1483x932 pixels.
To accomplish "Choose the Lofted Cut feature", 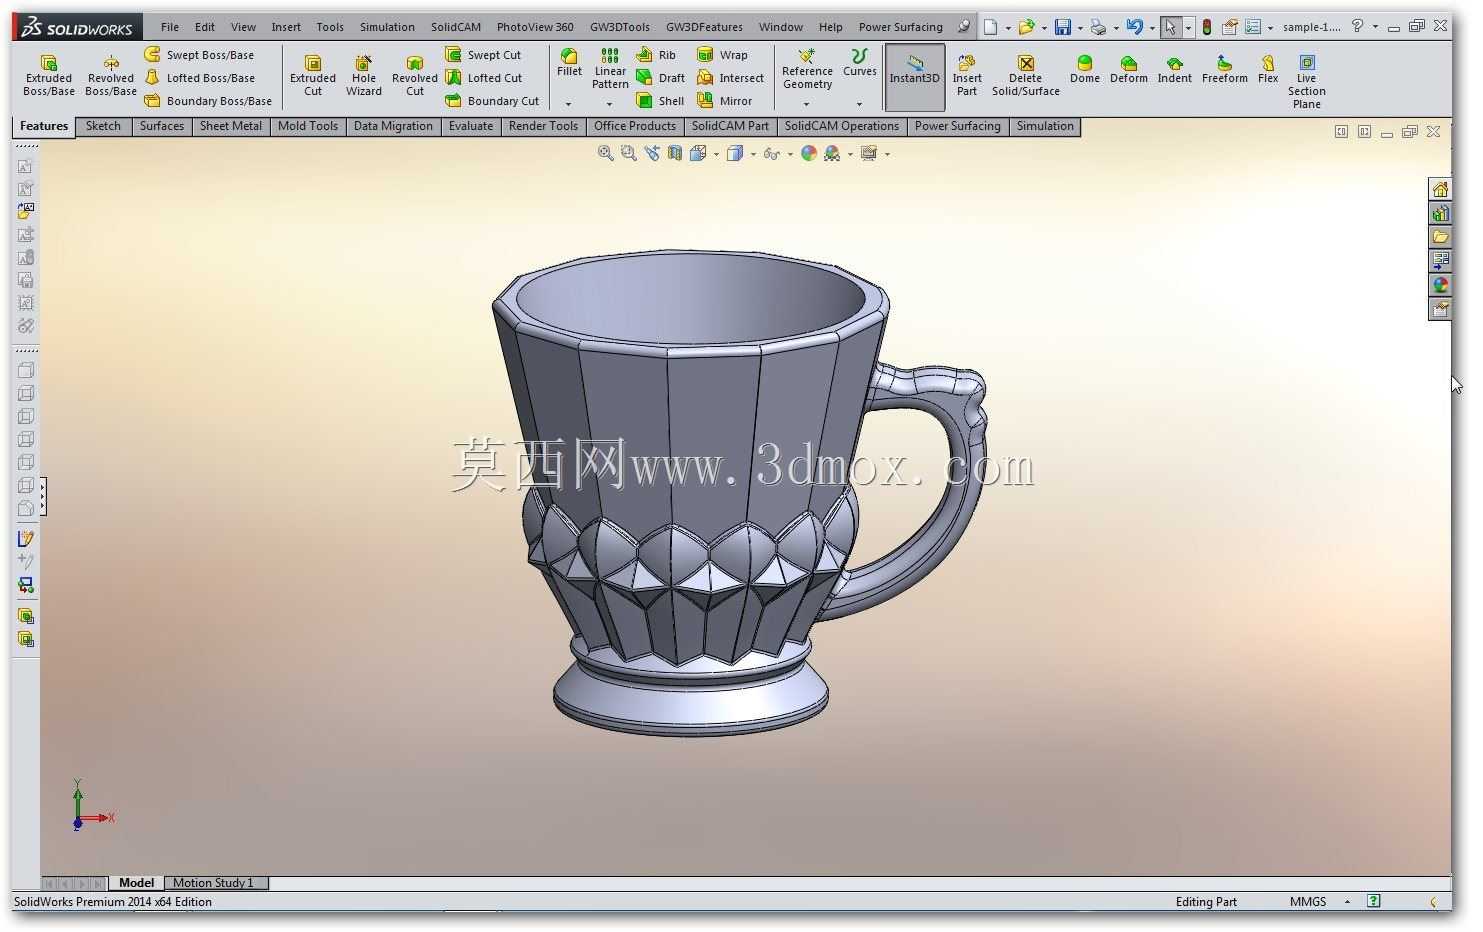I will click(x=484, y=78).
